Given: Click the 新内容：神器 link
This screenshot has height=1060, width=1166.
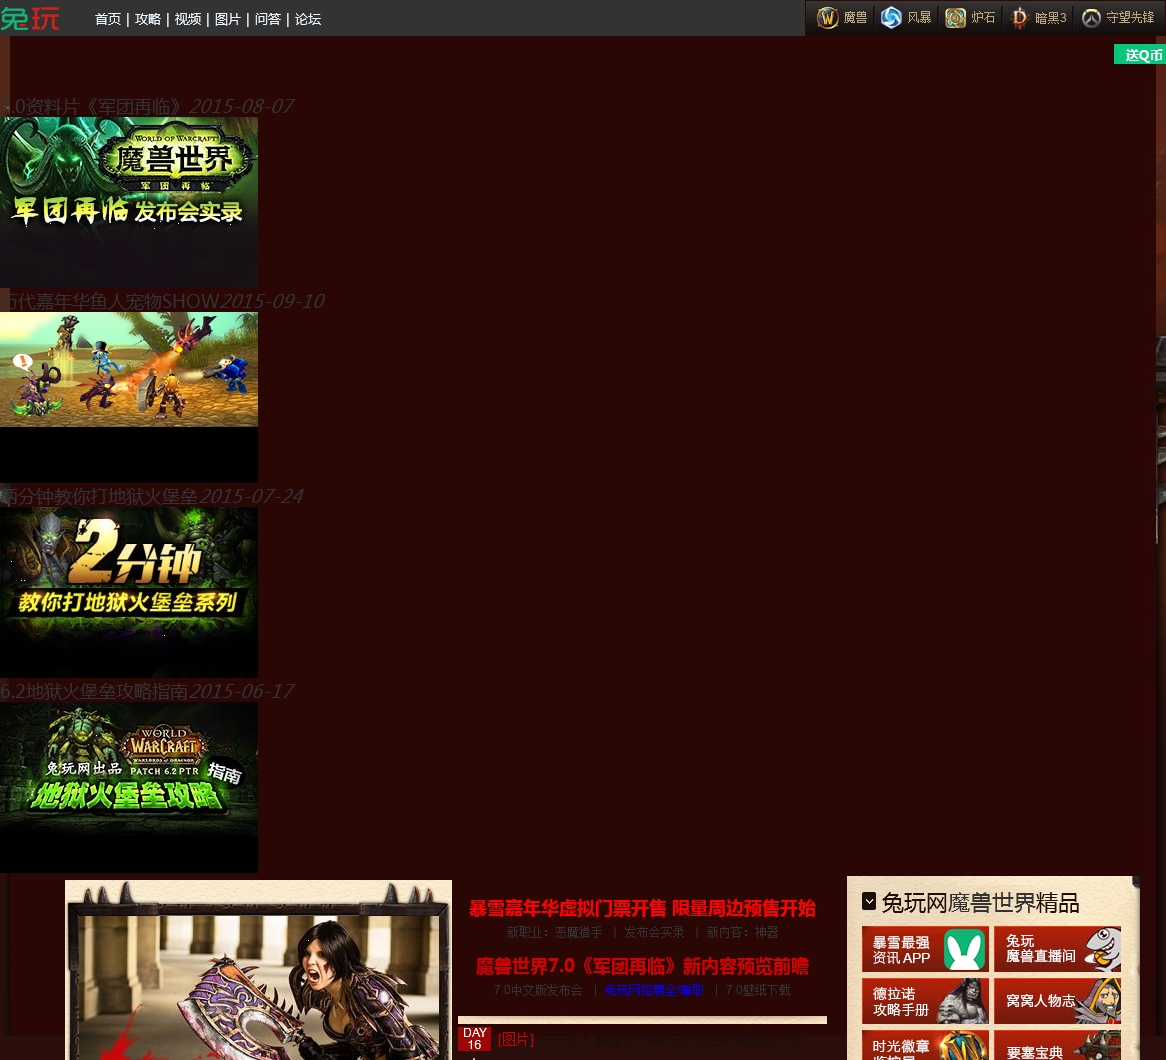Looking at the screenshot, I should (x=742, y=932).
